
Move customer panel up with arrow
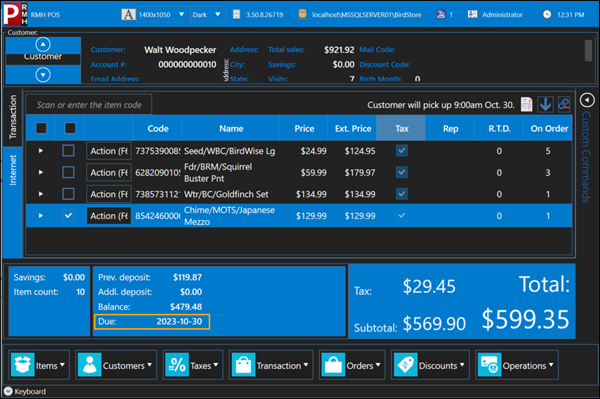pyautogui.click(x=43, y=45)
